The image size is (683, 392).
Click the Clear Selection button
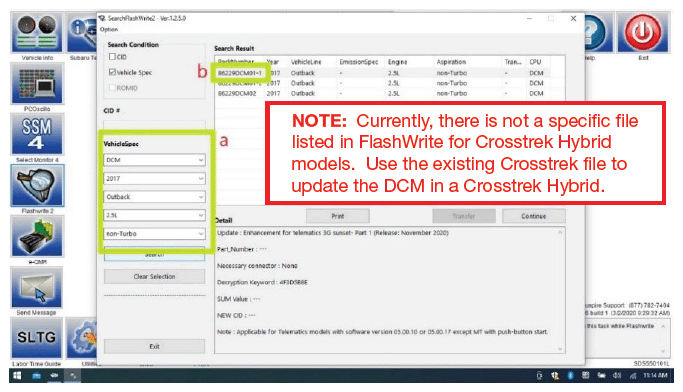tap(154, 277)
